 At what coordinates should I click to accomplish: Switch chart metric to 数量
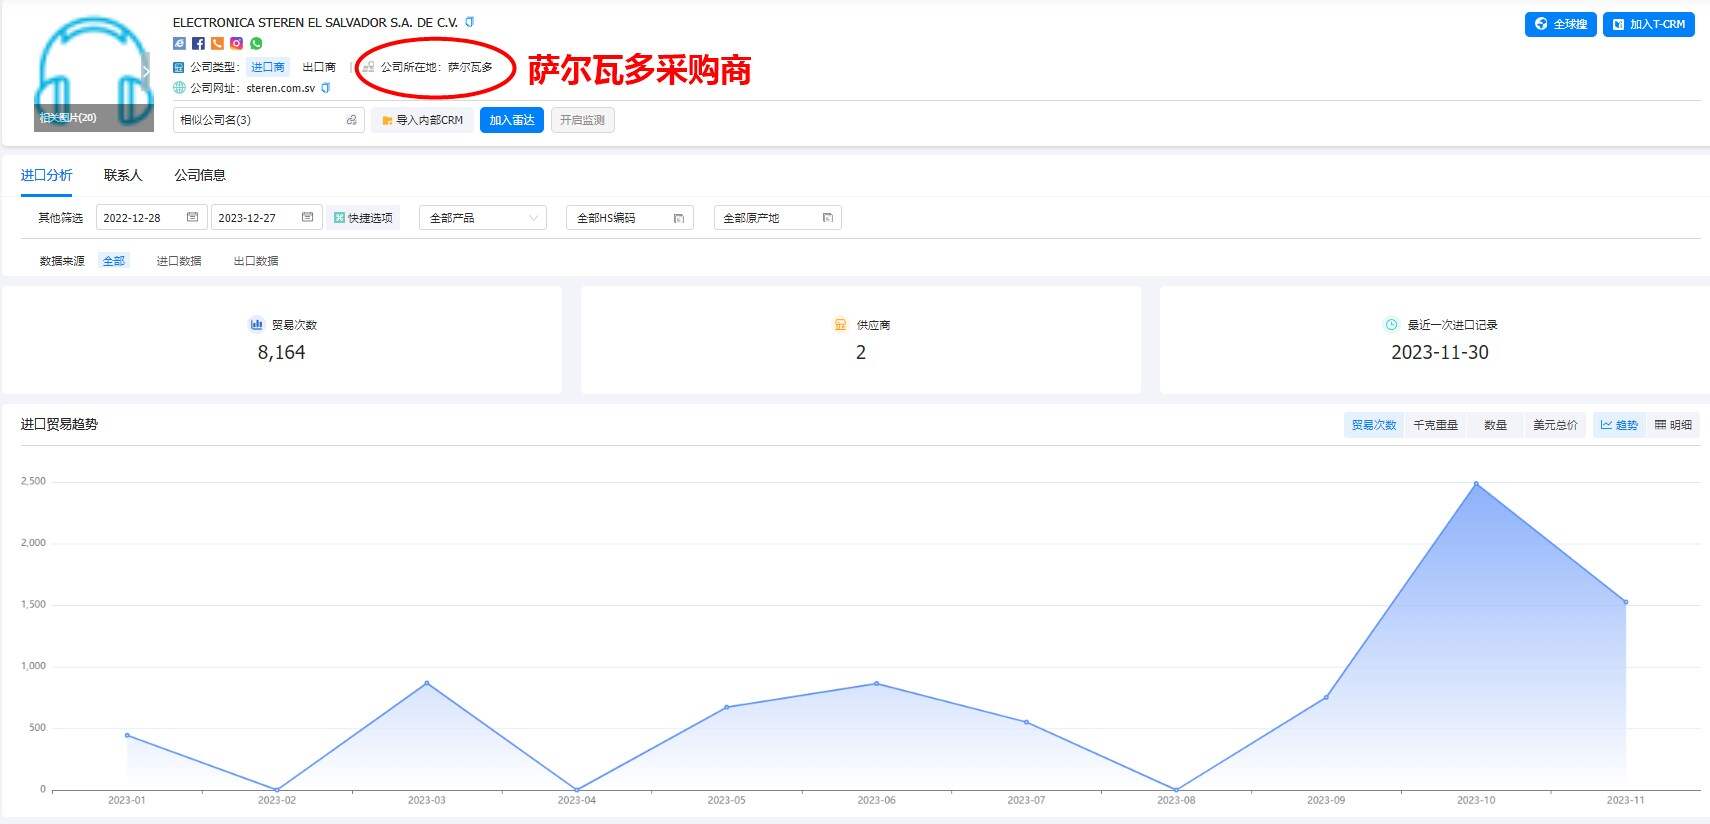[1495, 425]
